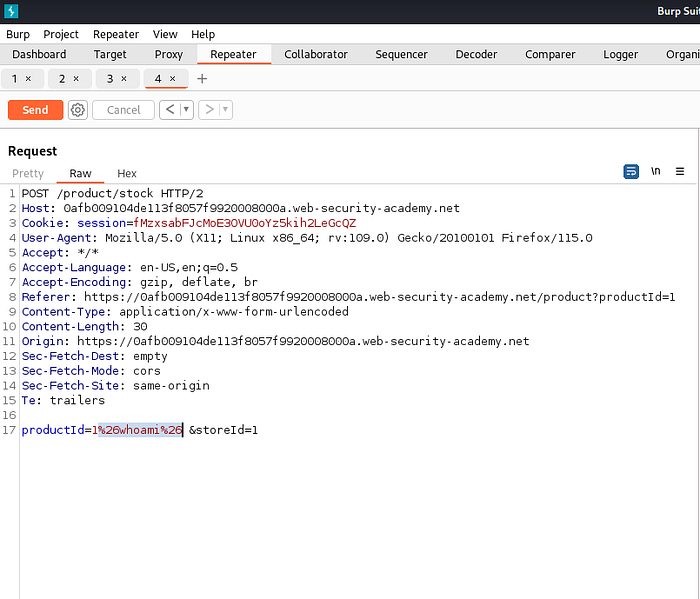Image resolution: width=700 pixels, height=599 pixels.
Task: Click the Content-Length value 30
Action: tap(140, 326)
